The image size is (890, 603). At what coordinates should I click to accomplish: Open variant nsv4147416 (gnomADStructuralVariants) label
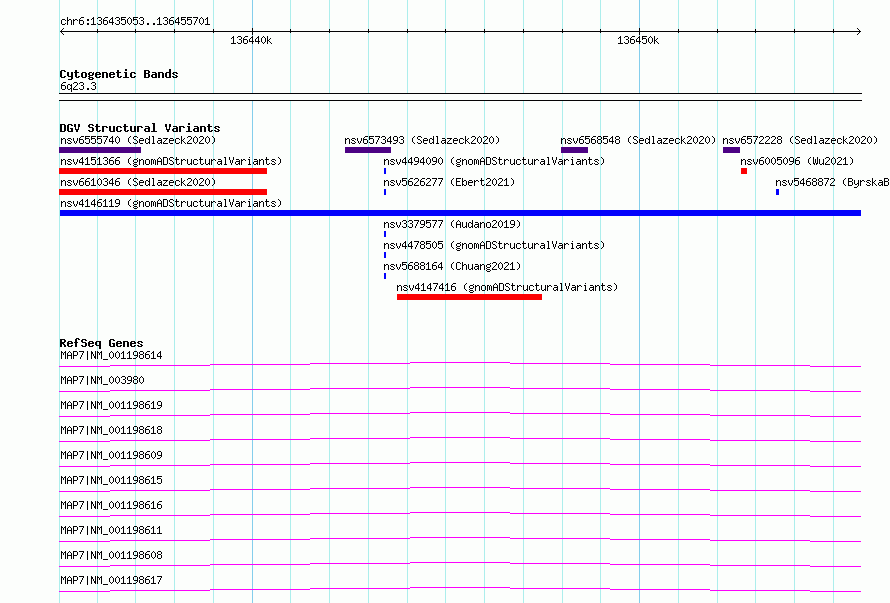tap(507, 287)
